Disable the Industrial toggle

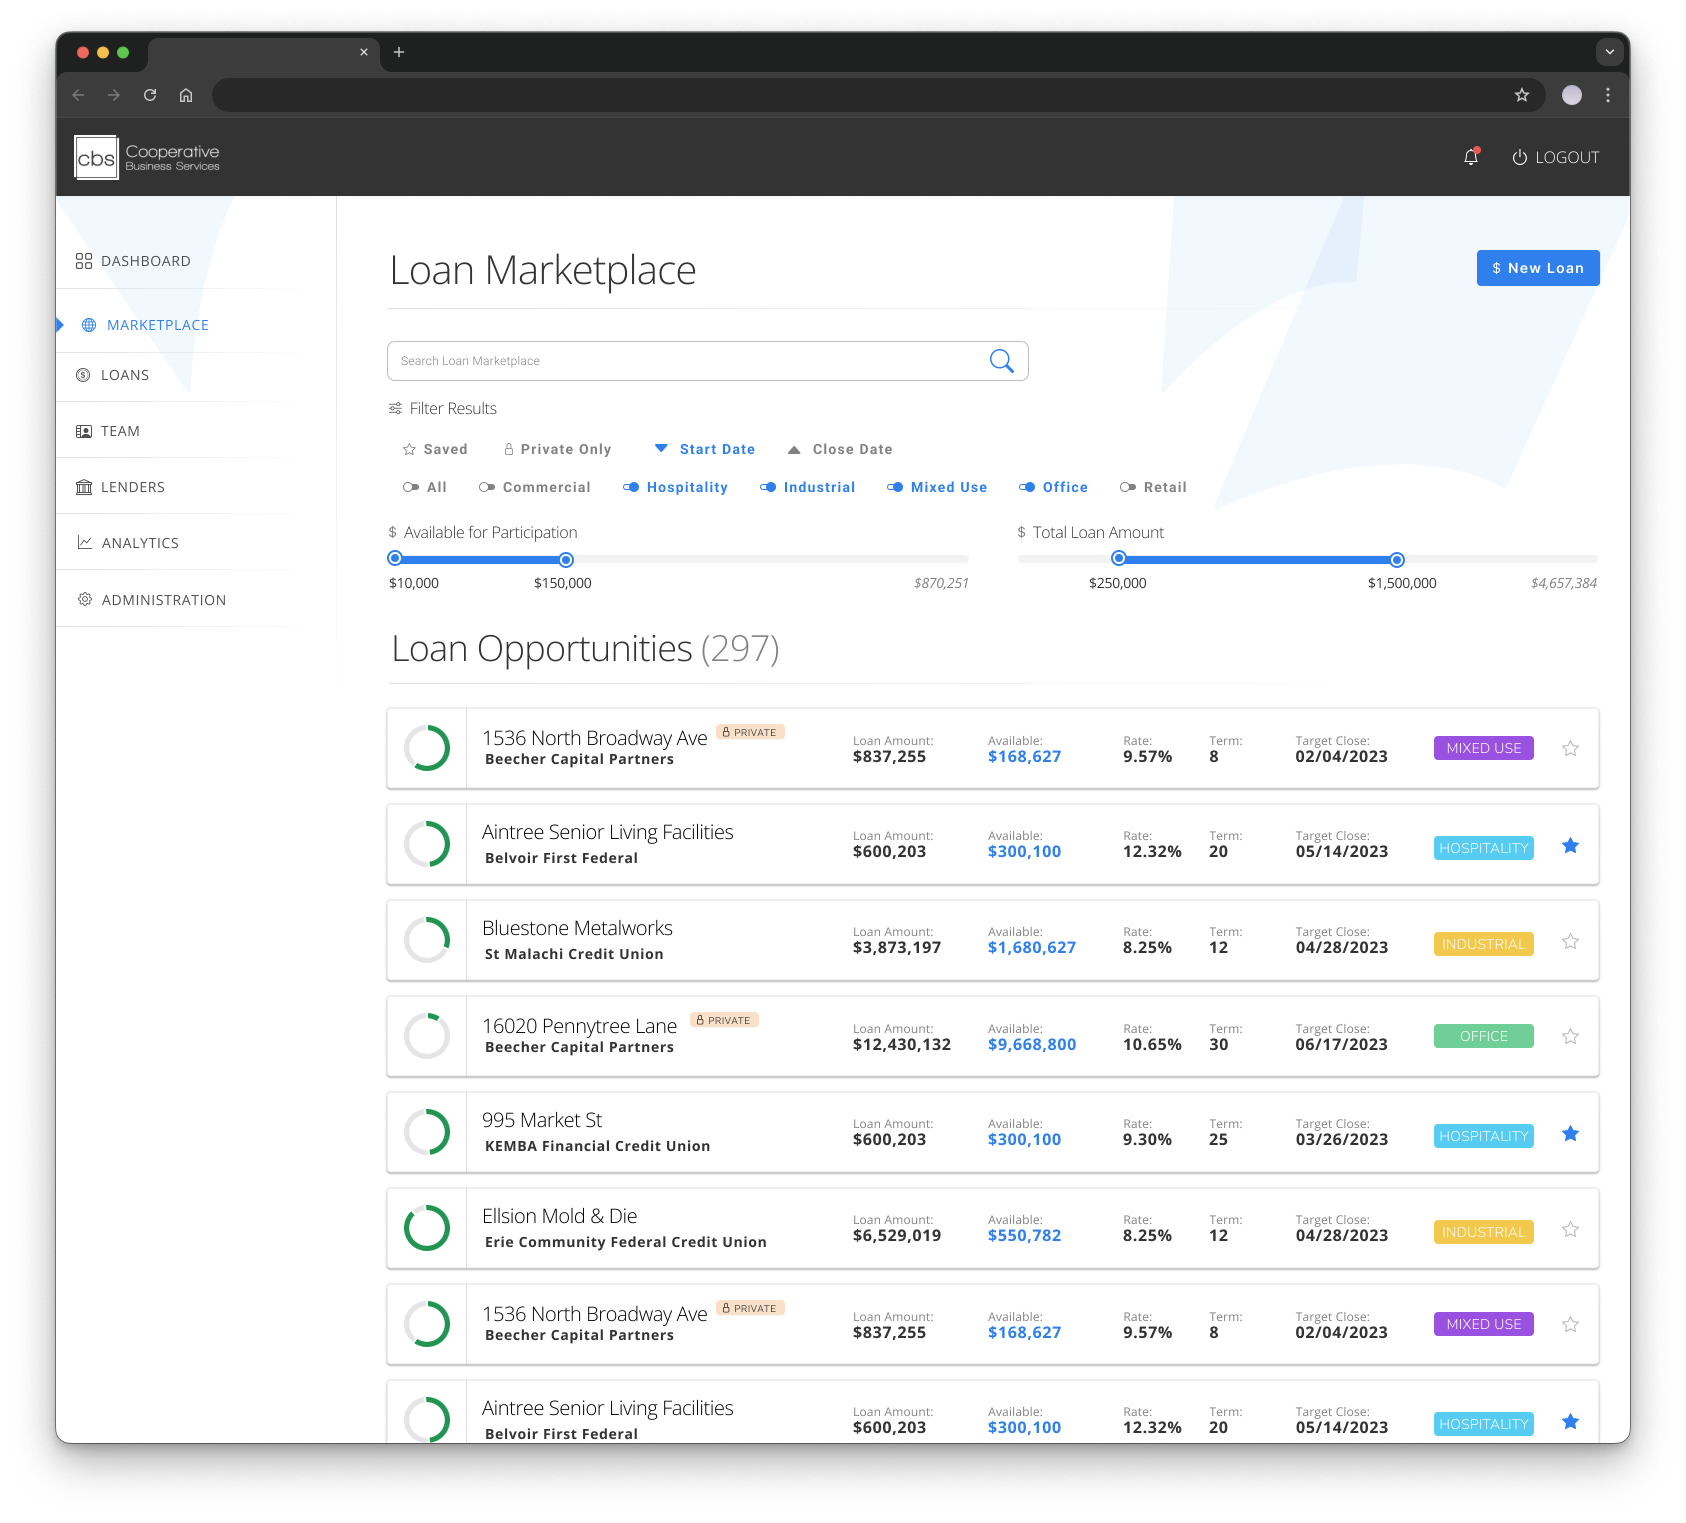tap(807, 487)
